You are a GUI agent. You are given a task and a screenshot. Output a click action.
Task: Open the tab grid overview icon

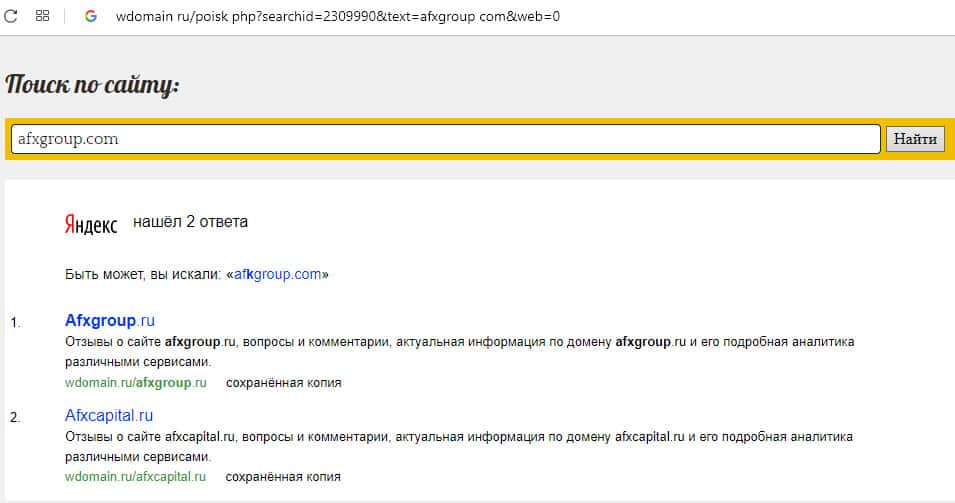(x=43, y=16)
